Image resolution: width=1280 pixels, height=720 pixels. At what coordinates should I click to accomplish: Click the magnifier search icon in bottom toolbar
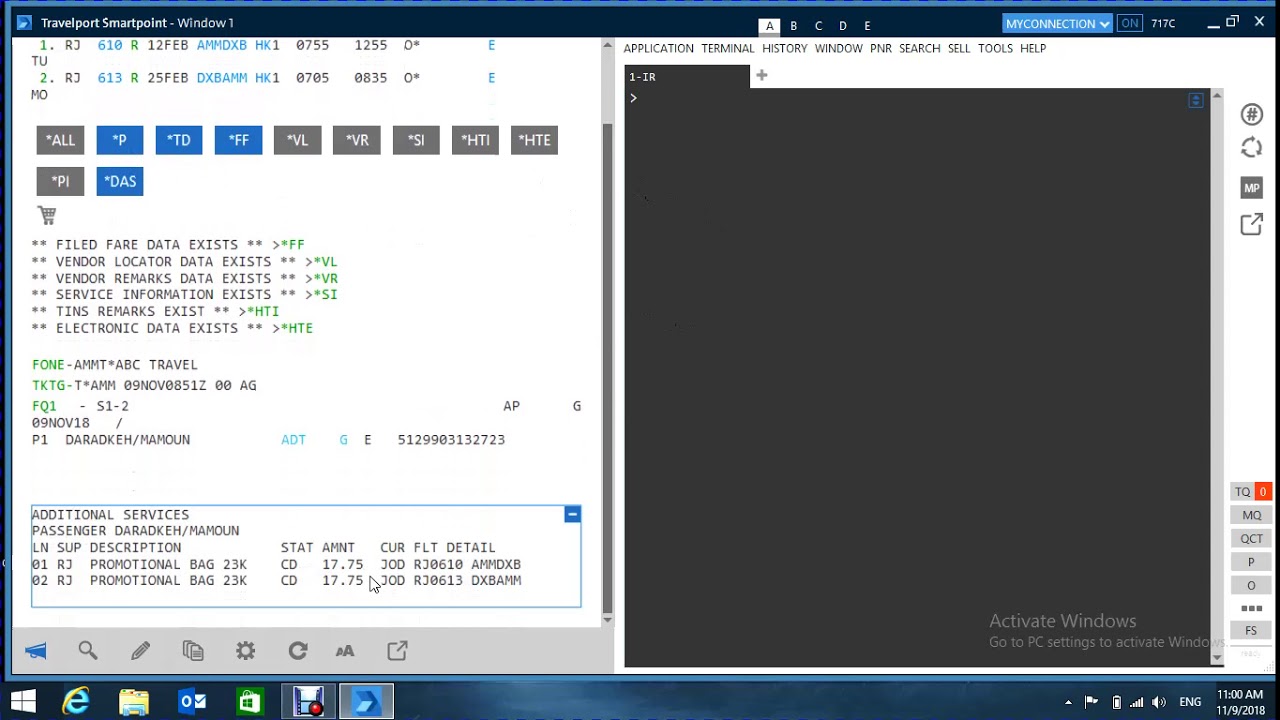[x=88, y=651]
